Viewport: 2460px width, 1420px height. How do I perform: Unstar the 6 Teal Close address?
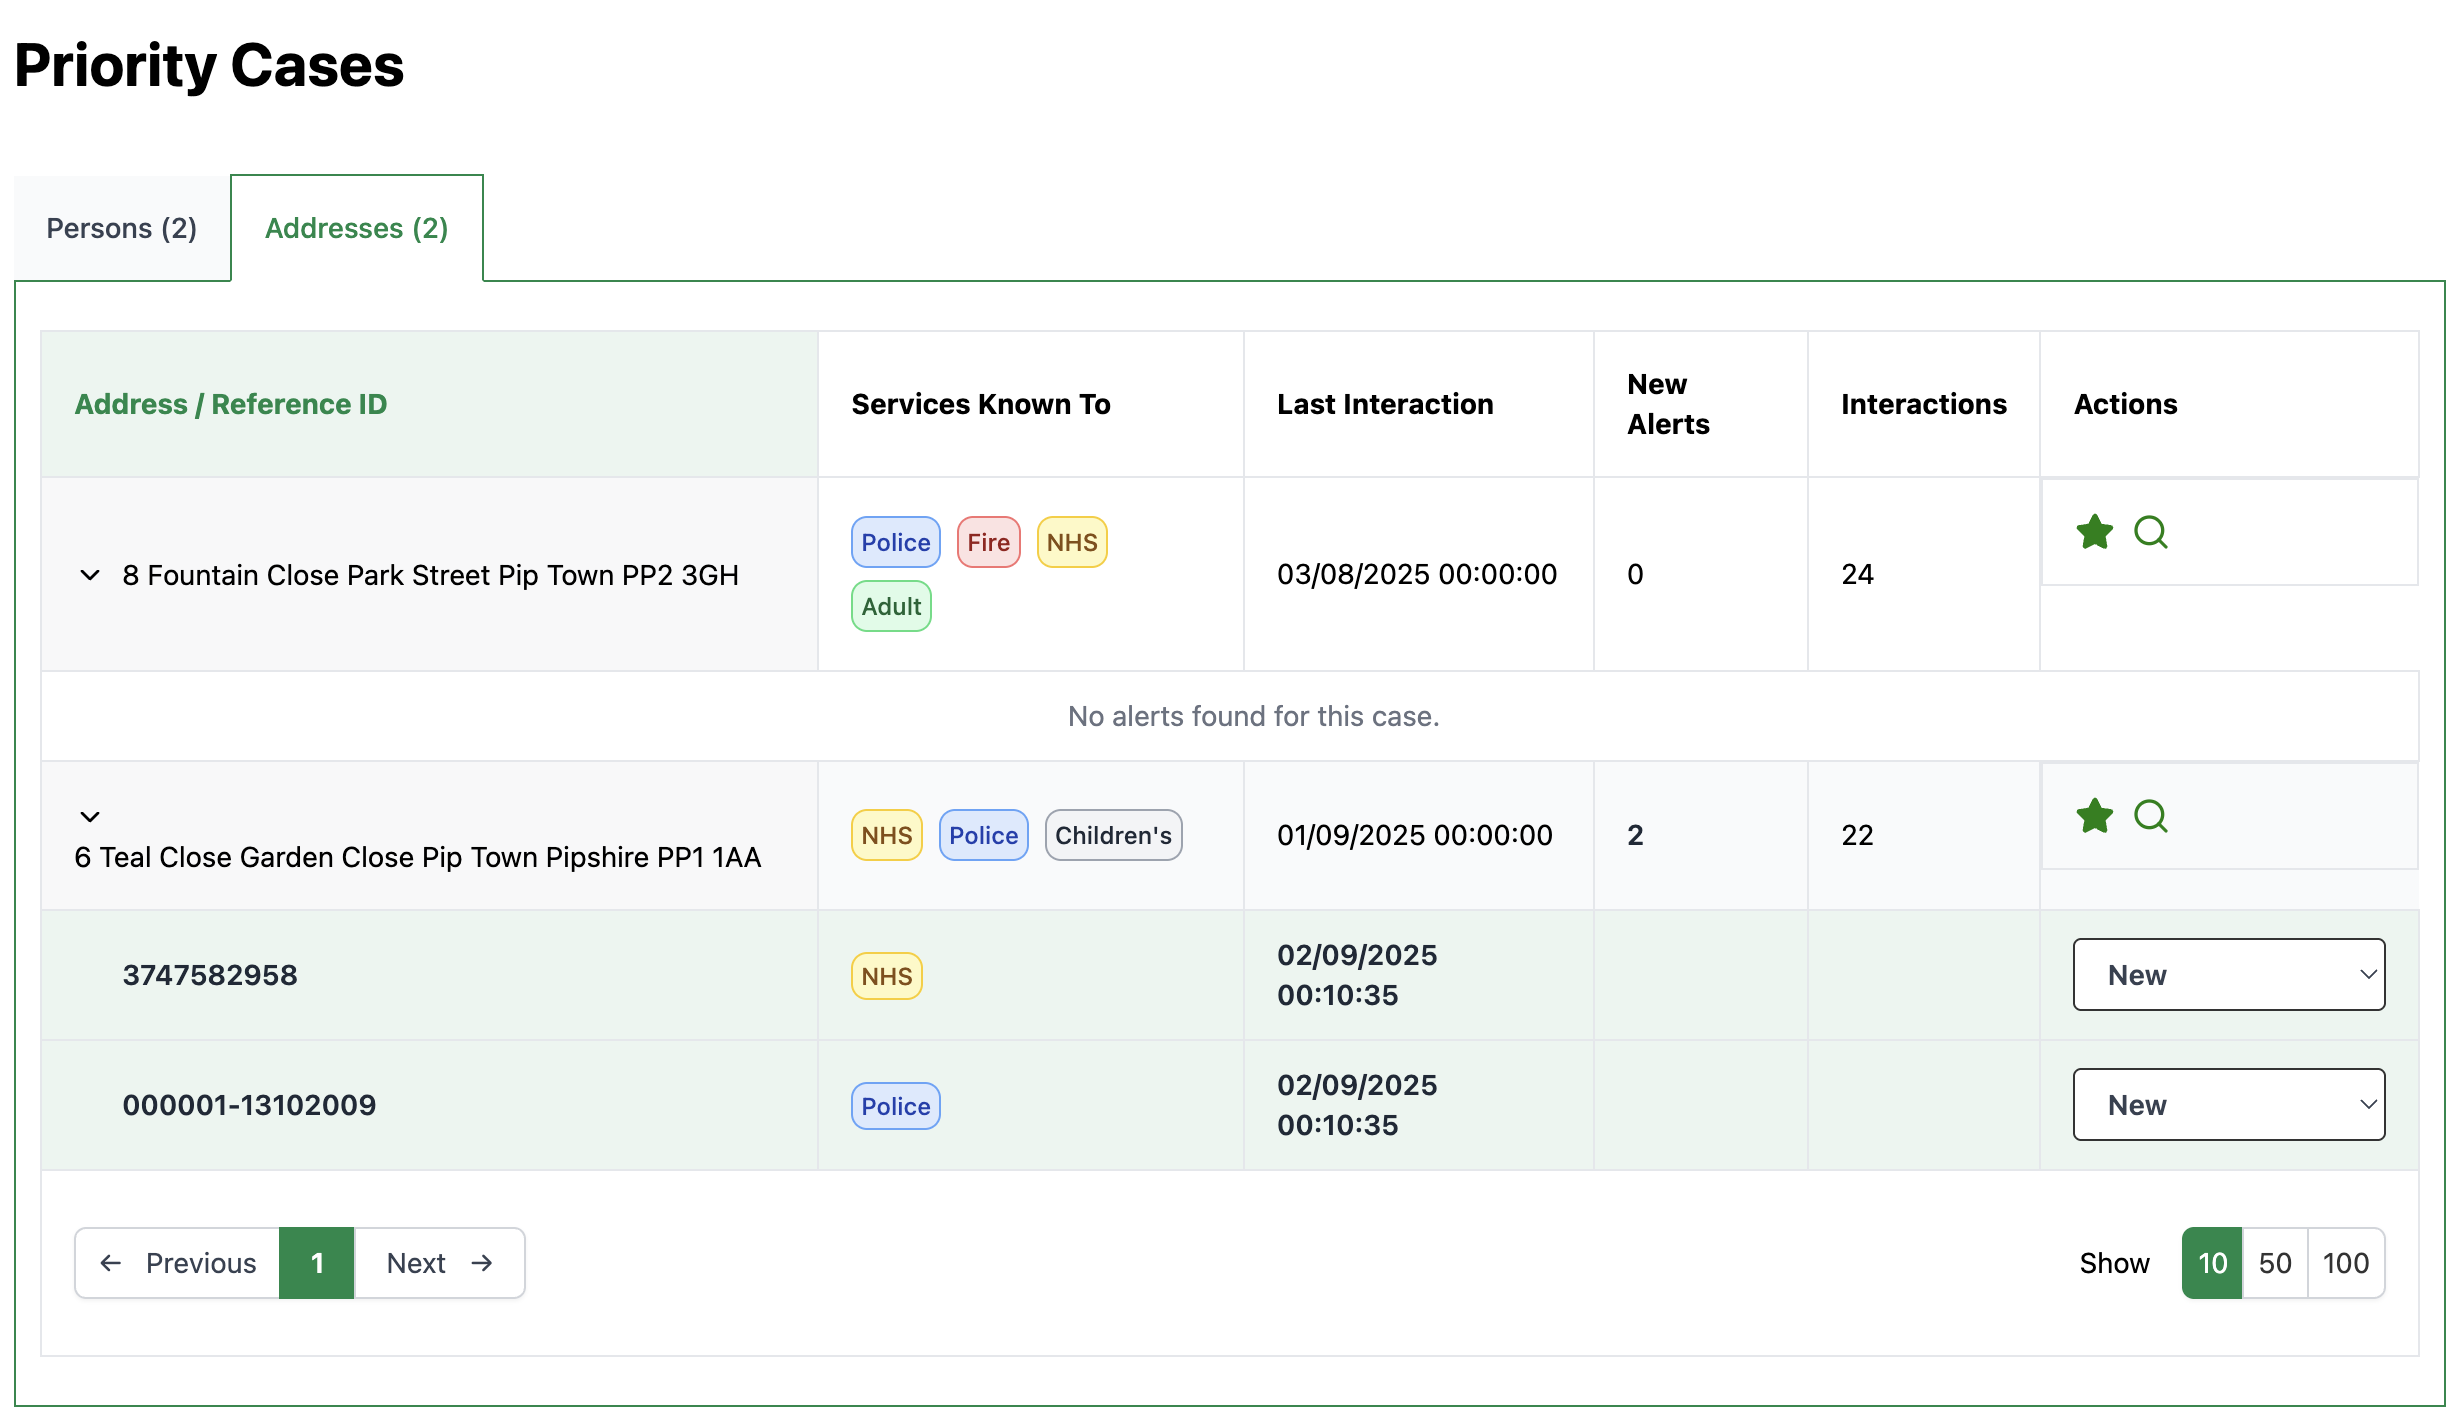click(x=2094, y=816)
